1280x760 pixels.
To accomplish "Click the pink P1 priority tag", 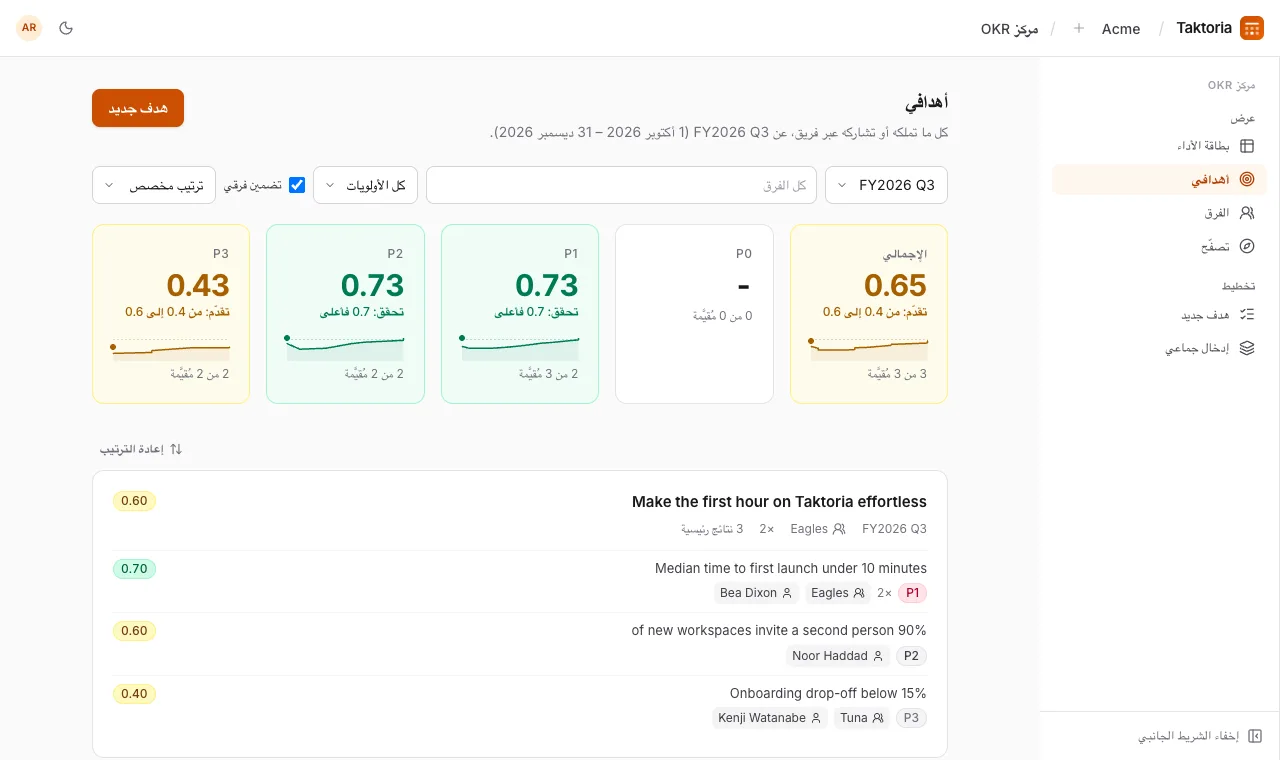I will (x=912, y=593).
